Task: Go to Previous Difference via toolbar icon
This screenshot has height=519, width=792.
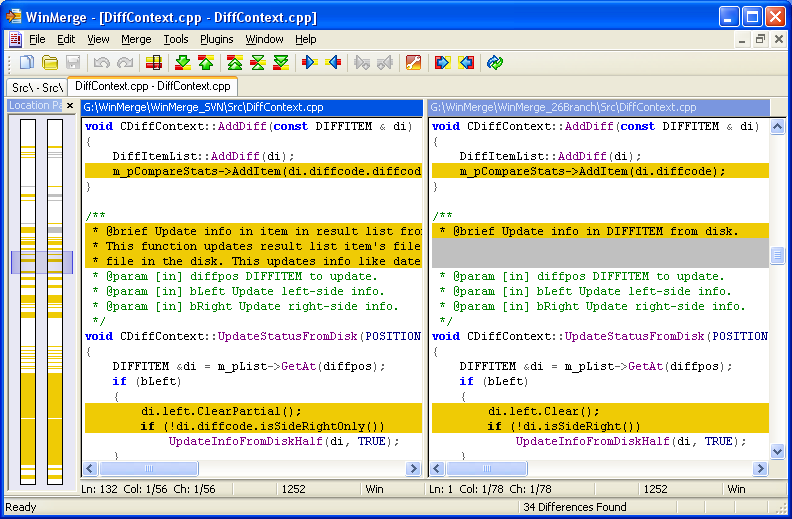Action: (205, 63)
